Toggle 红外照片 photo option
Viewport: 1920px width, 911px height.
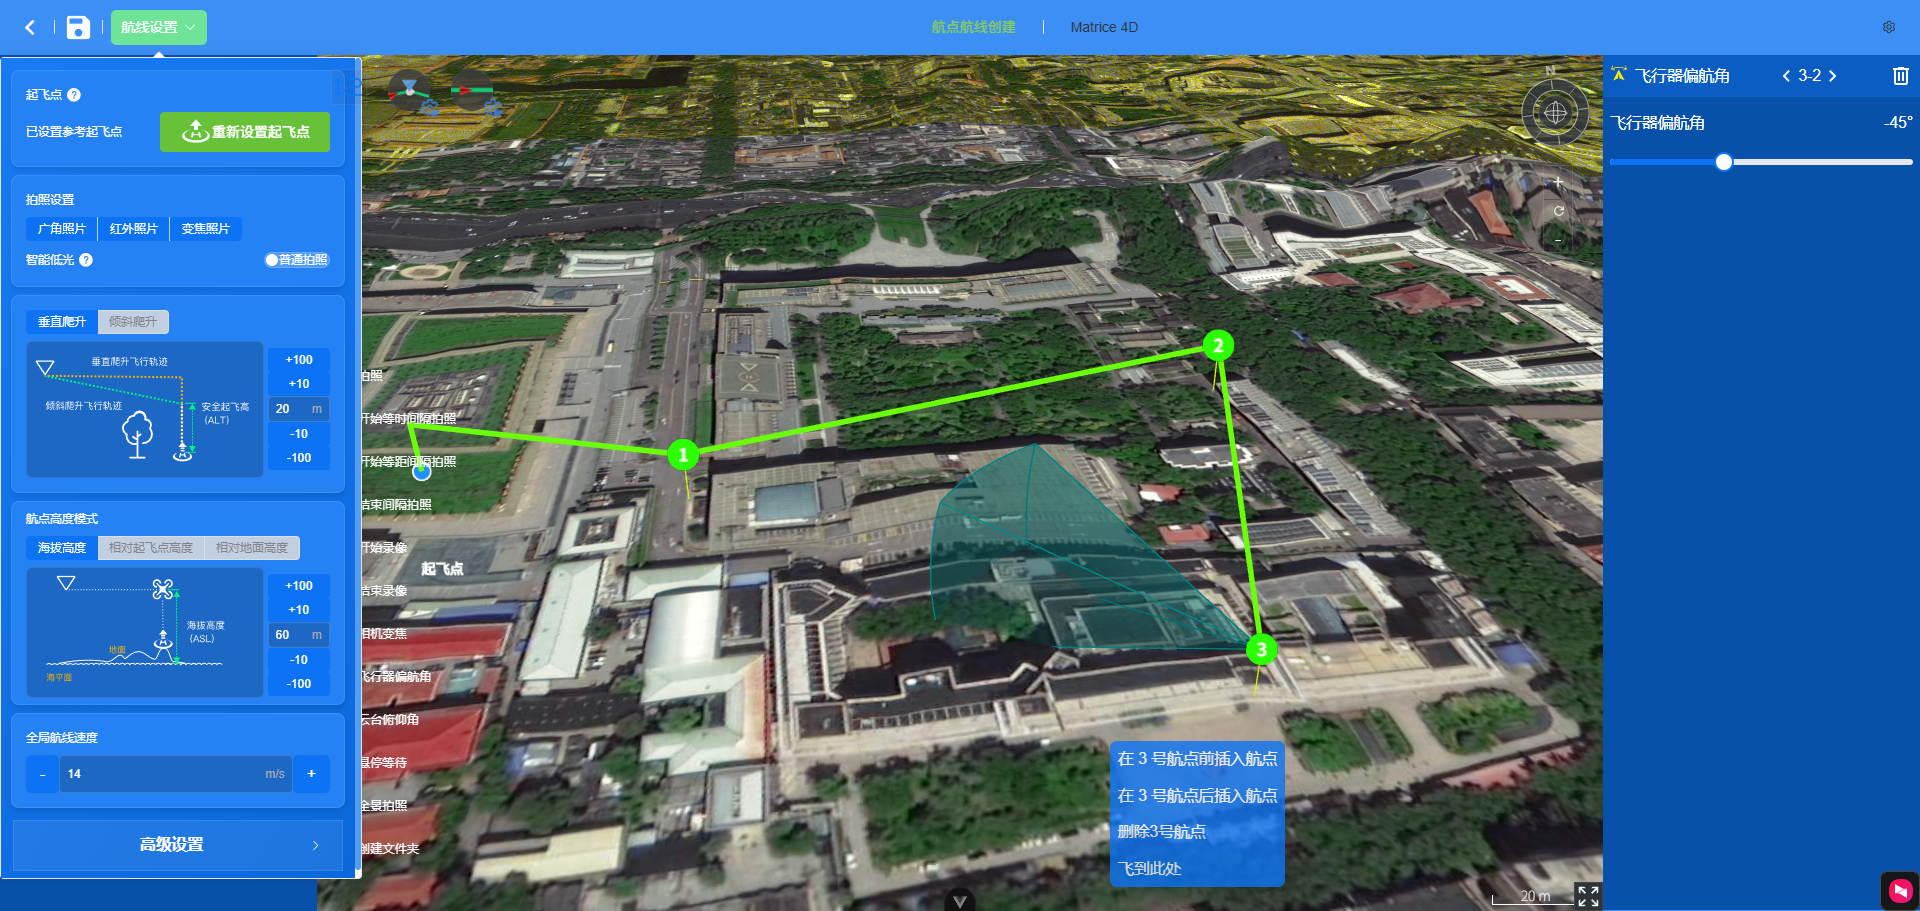coord(134,229)
